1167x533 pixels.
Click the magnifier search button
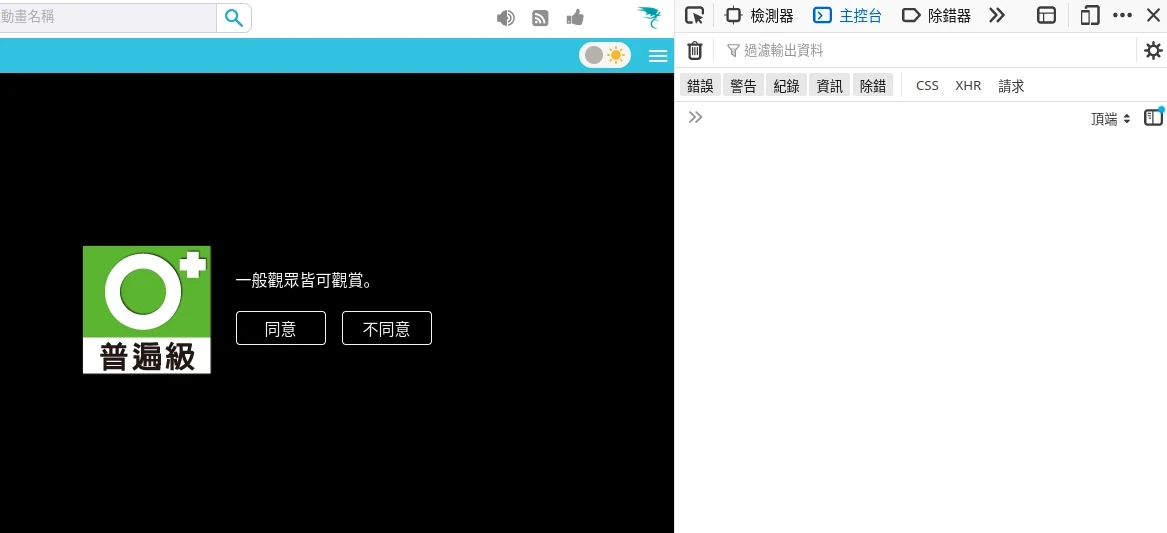point(234,18)
